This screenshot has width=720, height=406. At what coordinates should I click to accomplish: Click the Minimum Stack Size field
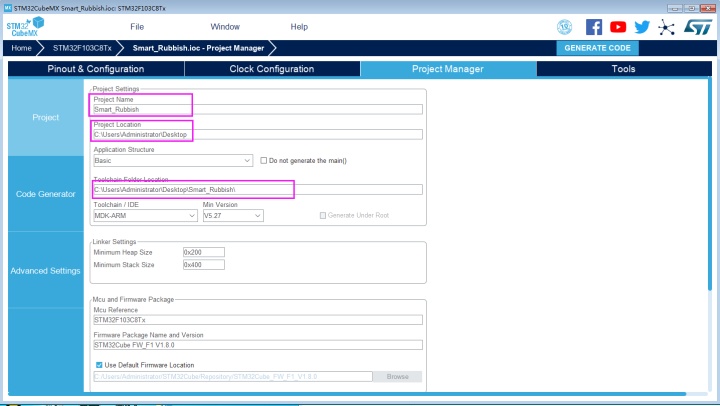click(204, 265)
